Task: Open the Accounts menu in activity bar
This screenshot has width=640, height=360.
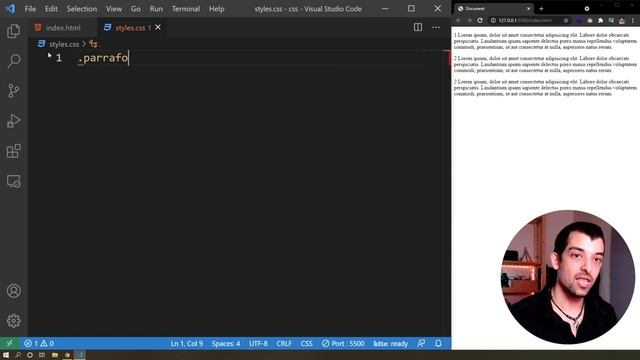Action: tap(13, 291)
